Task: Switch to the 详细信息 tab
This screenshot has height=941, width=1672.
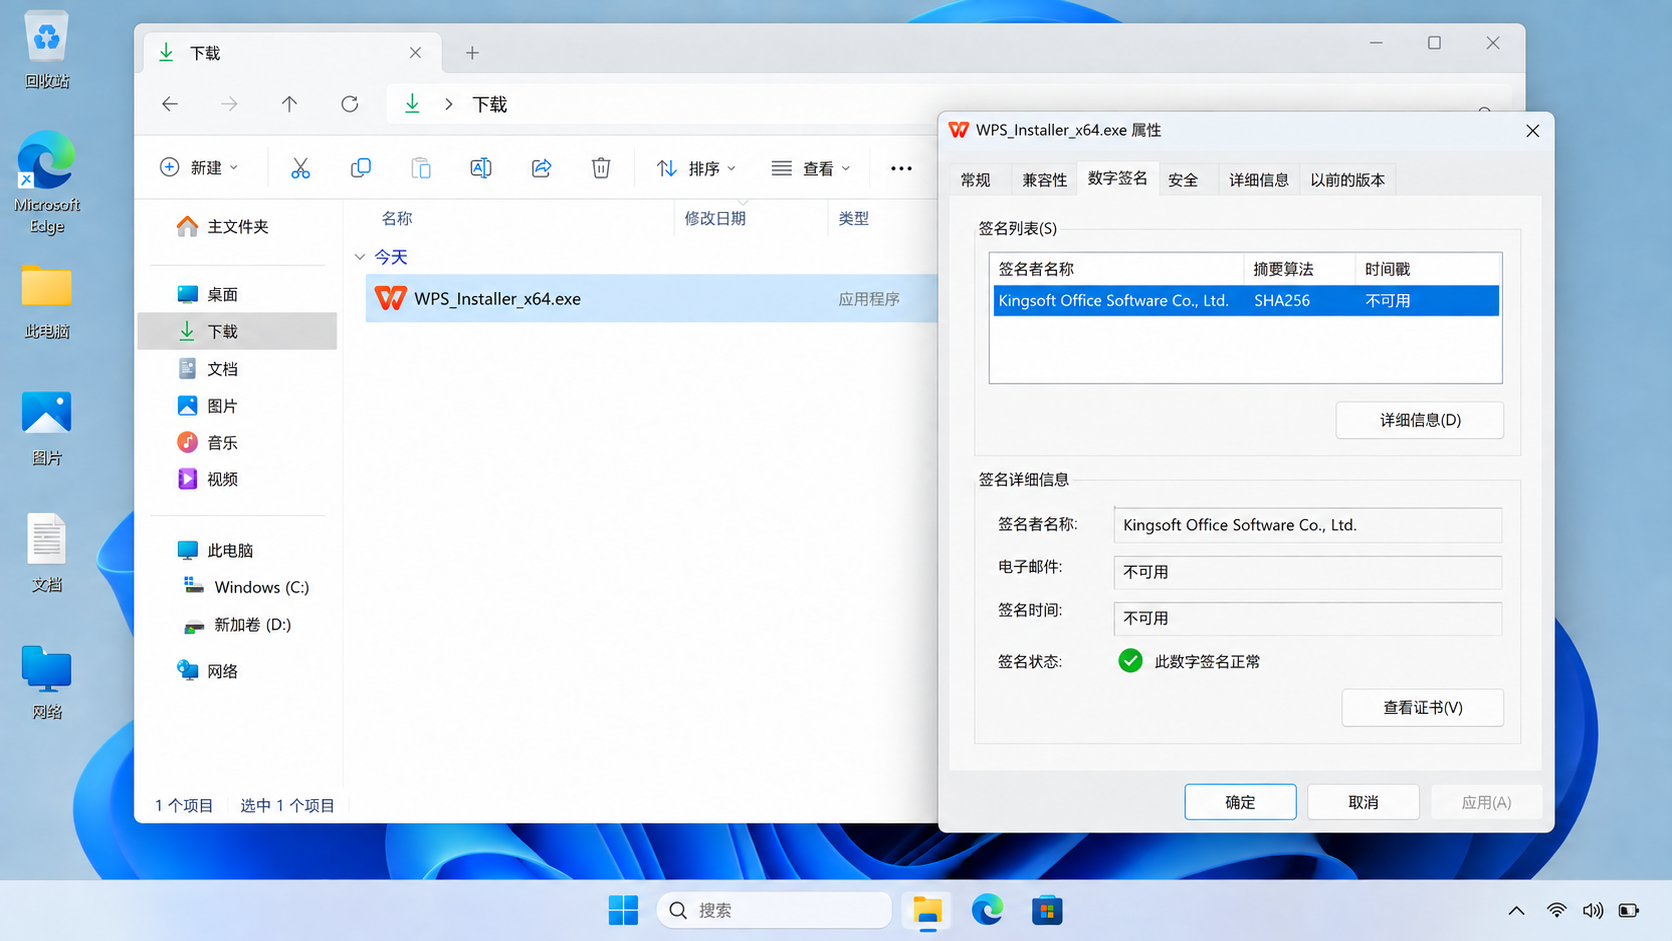Action: pyautogui.click(x=1258, y=180)
